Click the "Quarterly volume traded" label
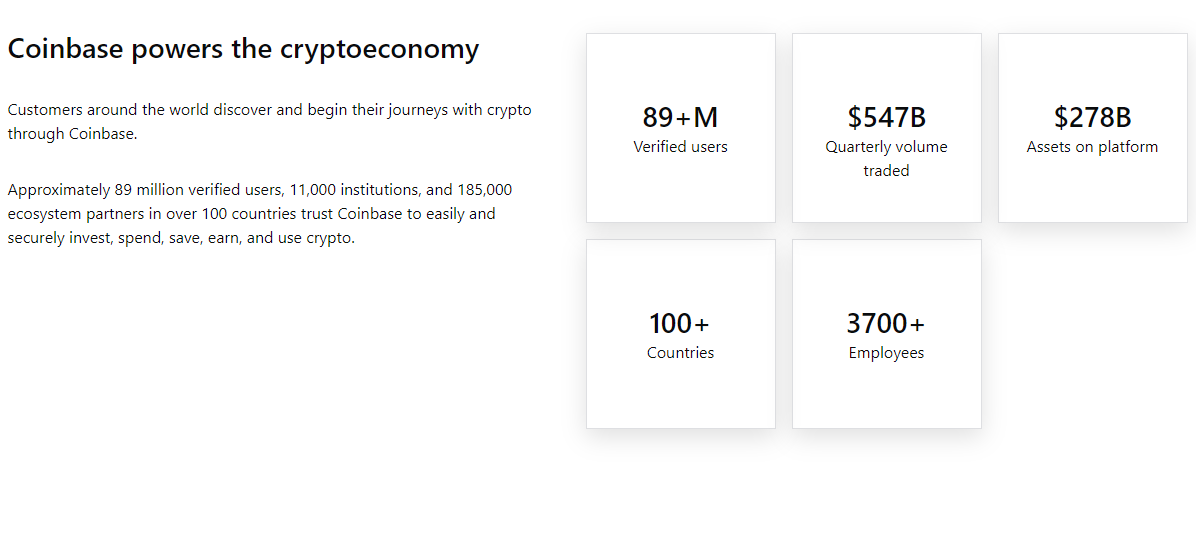The image size is (1196, 534). pos(886,158)
